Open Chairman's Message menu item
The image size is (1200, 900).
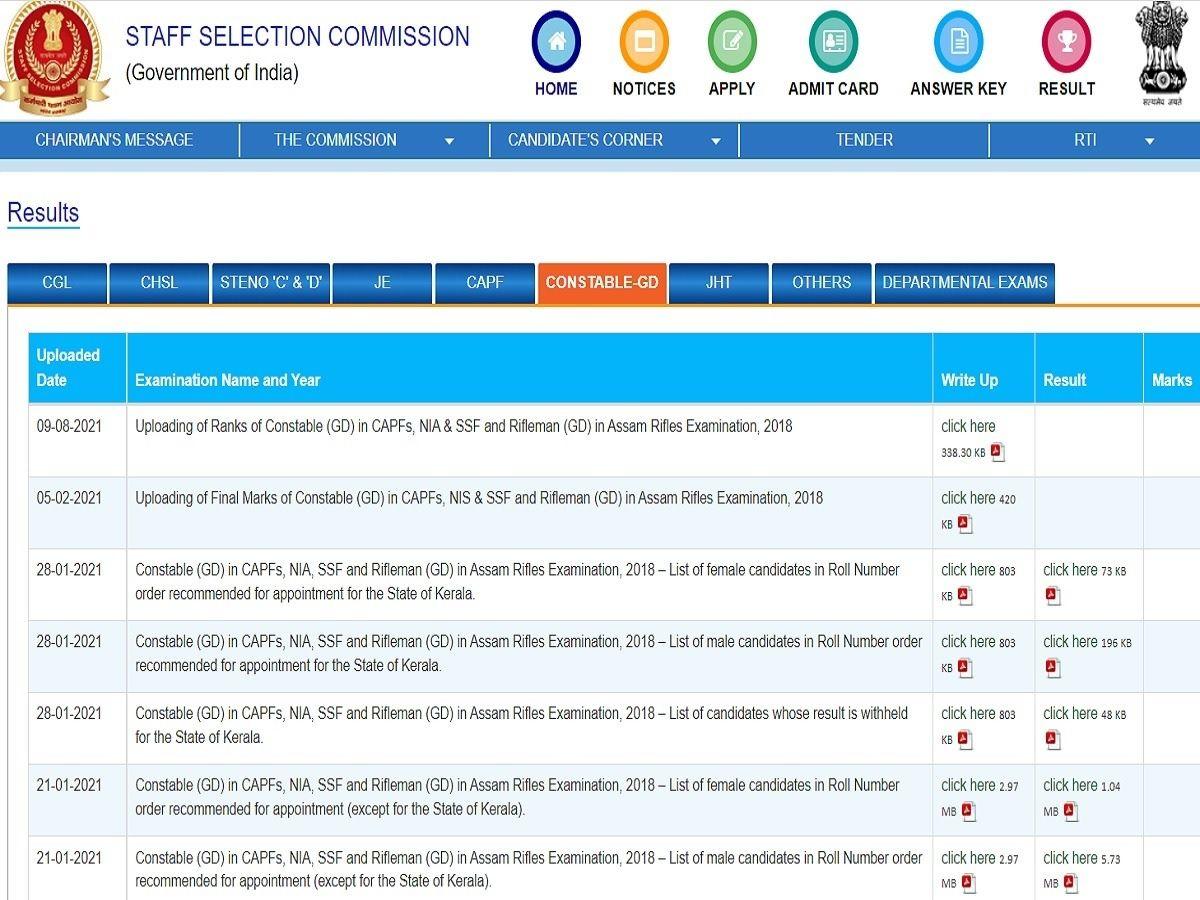click(x=114, y=140)
